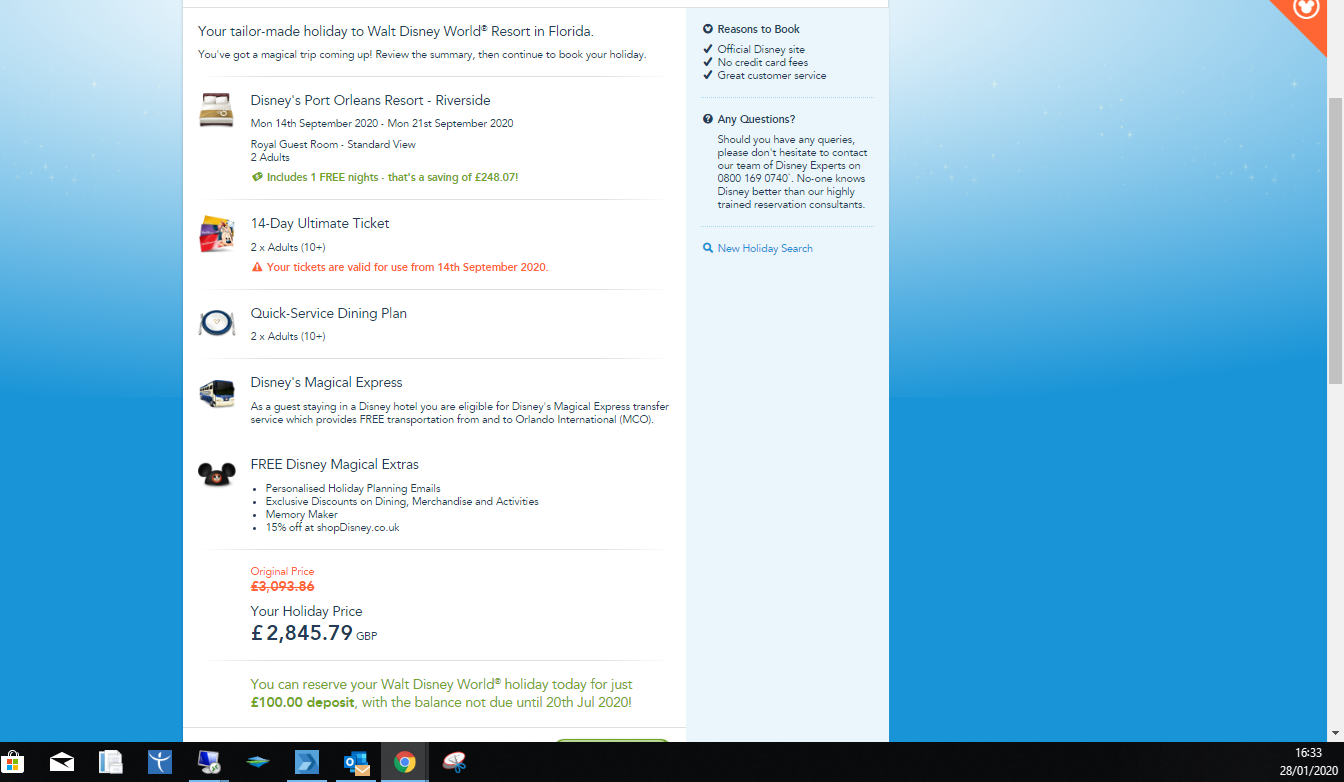Screen dimensions: 1344x782
Task: Click 15% off at shopDisney.co.uk item
Action: (332, 527)
